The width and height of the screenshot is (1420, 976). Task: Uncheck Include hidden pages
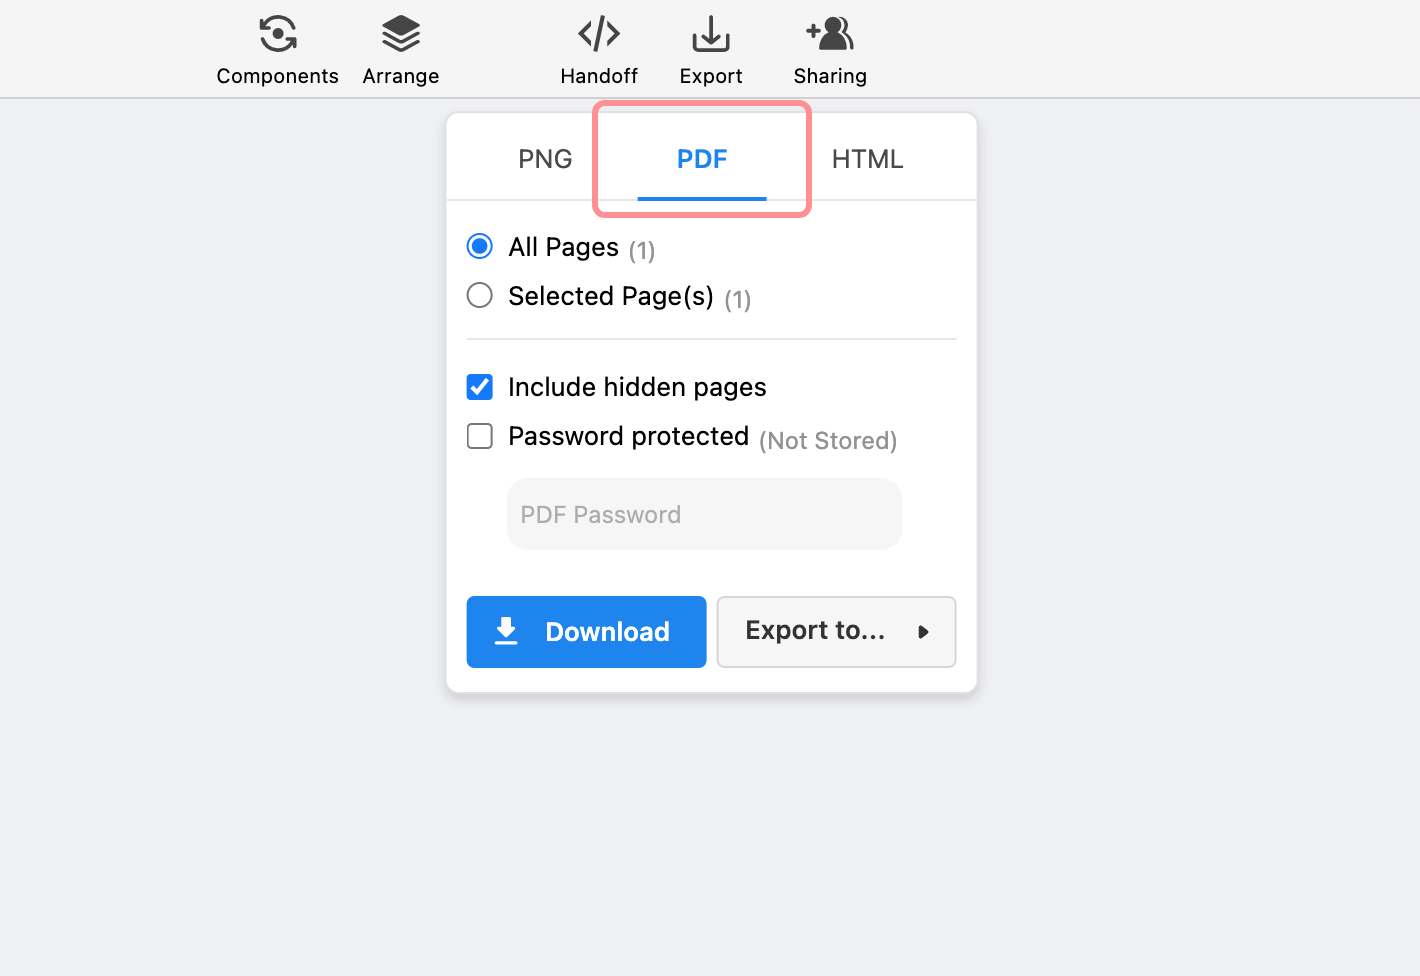click(479, 387)
